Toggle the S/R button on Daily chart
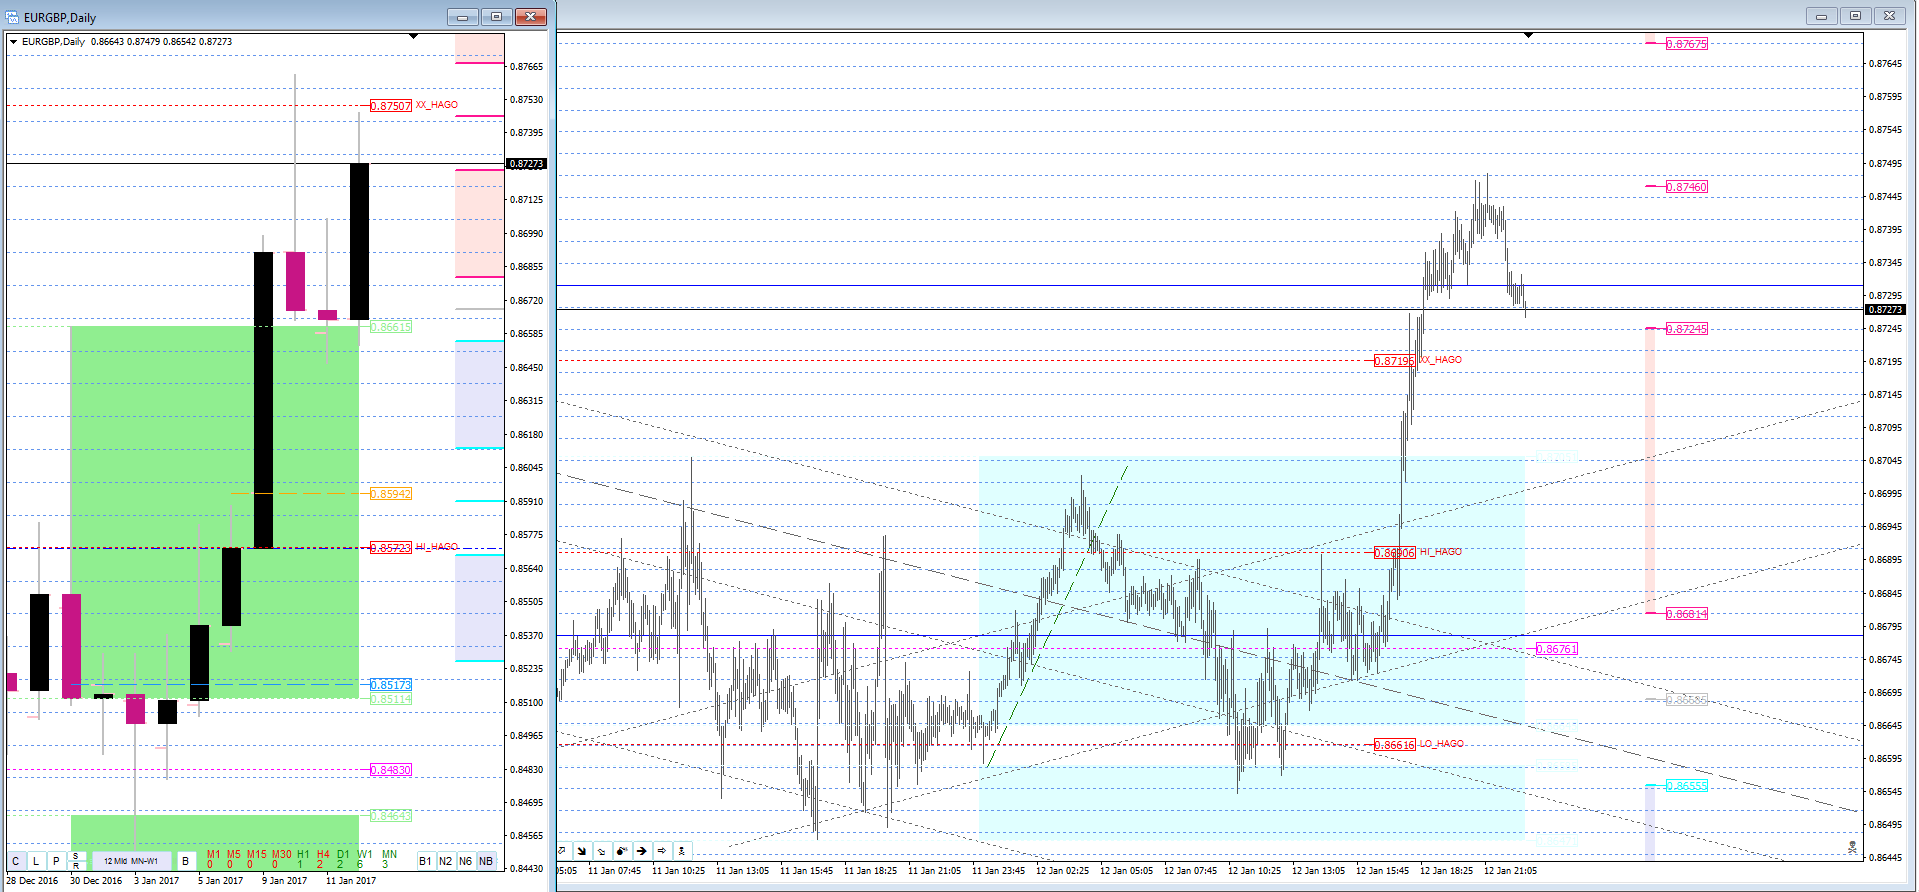1919x892 pixels. click(76, 861)
